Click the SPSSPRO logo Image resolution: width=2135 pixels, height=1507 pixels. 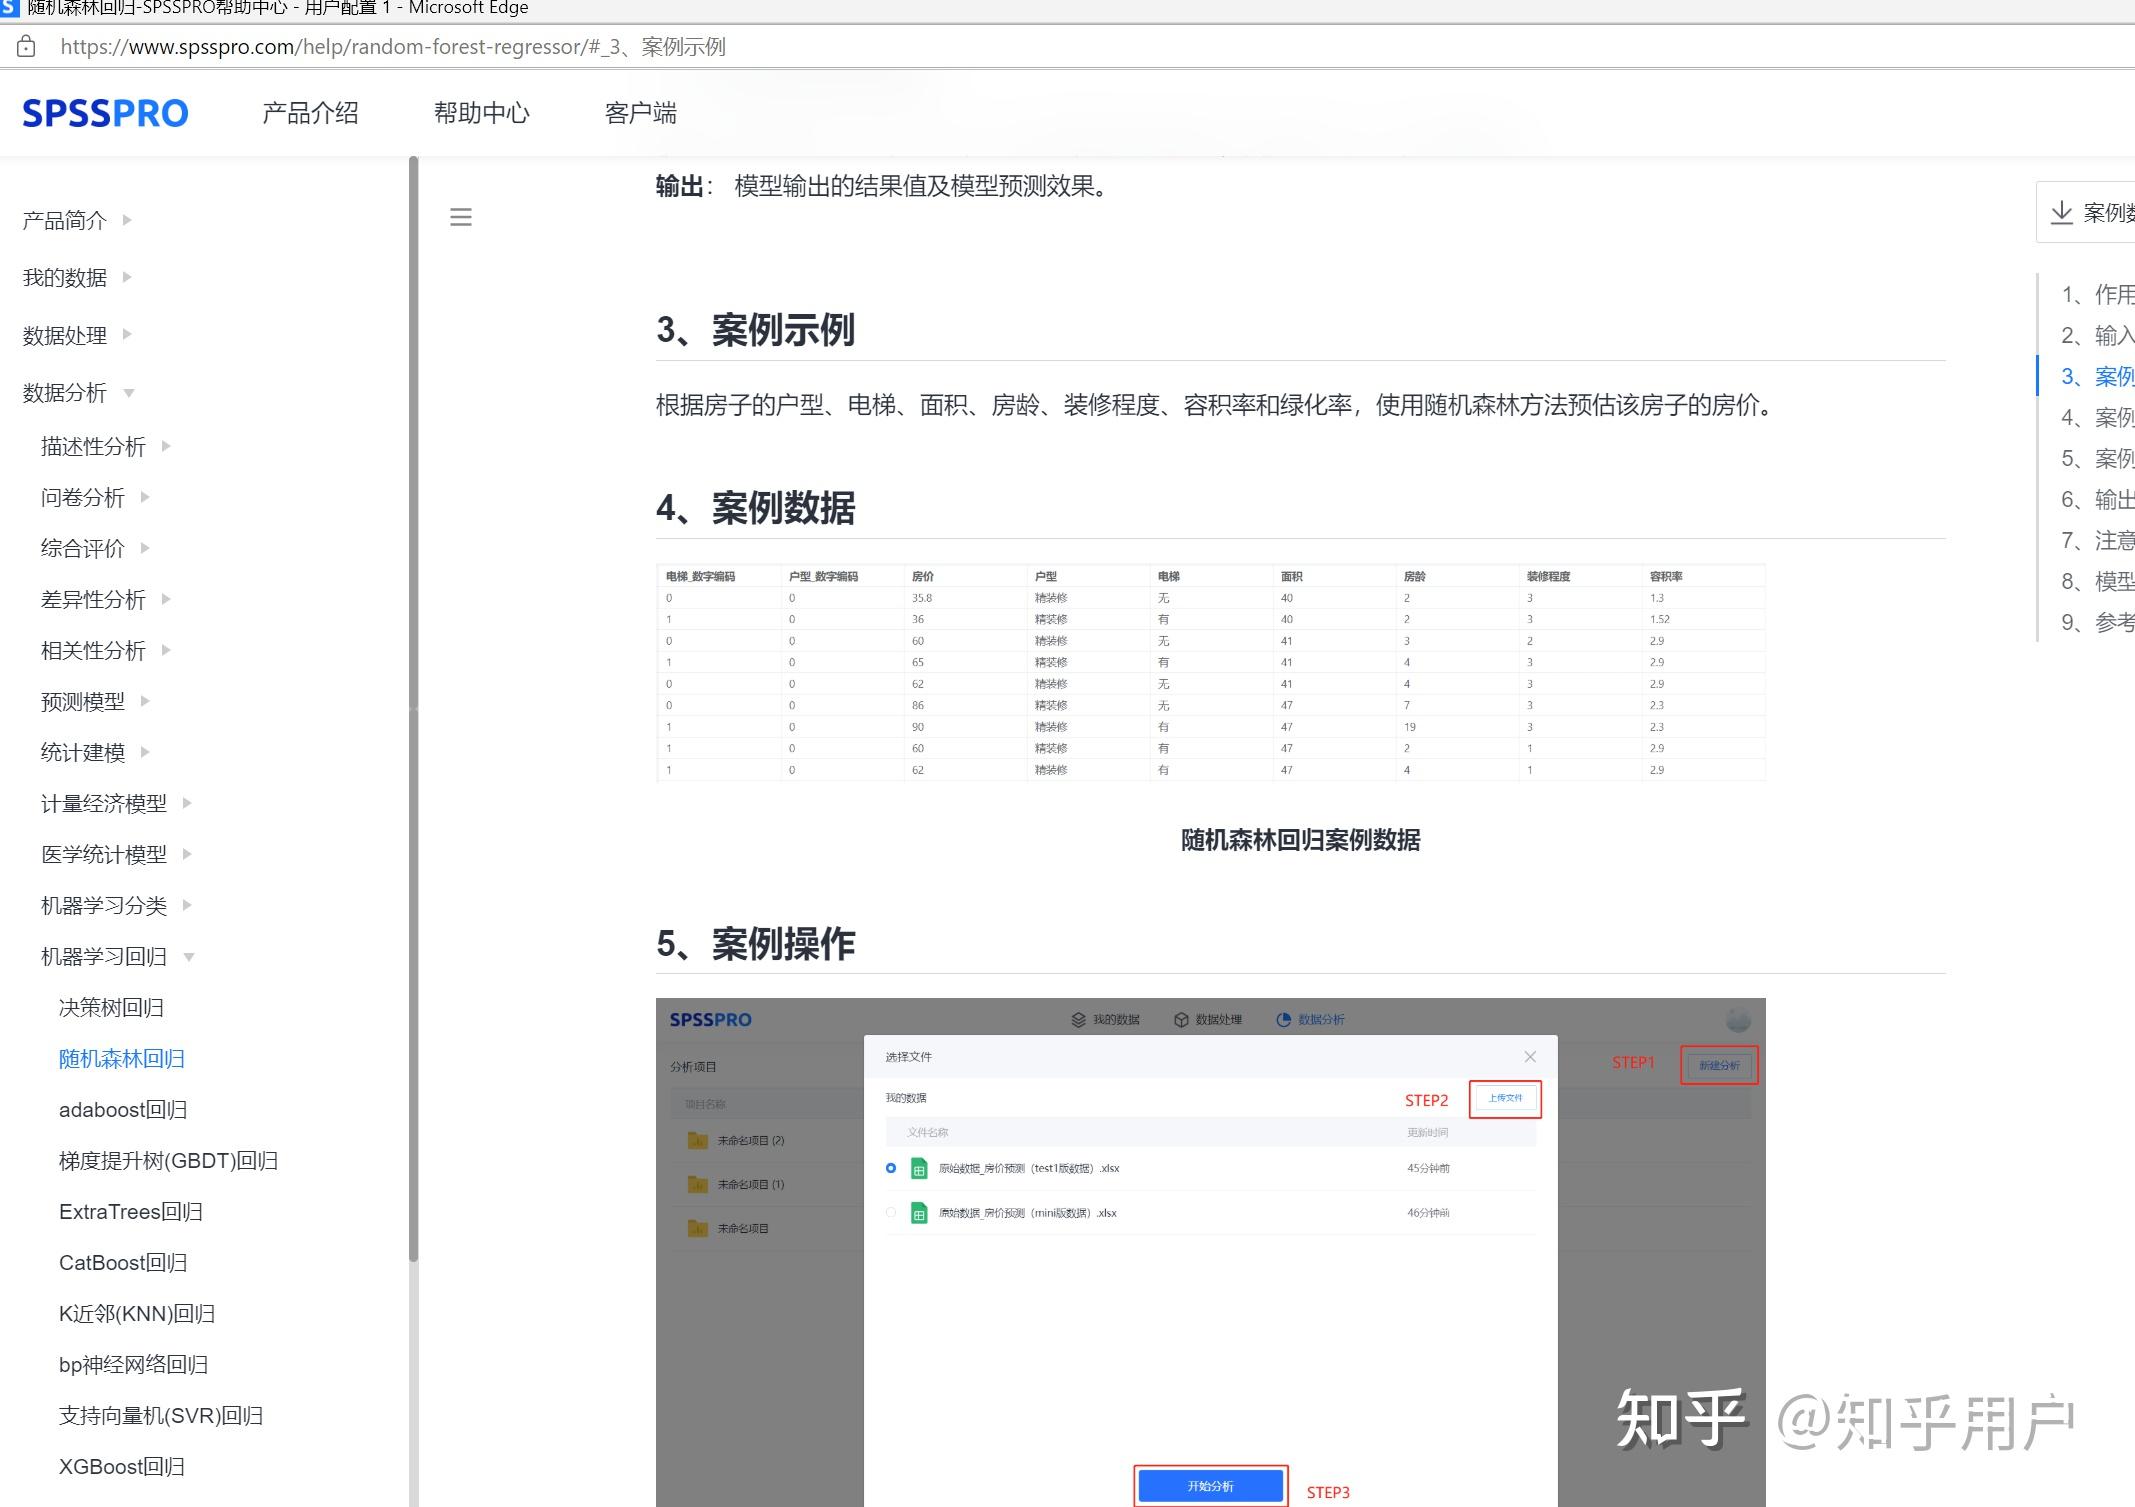pos(105,113)
